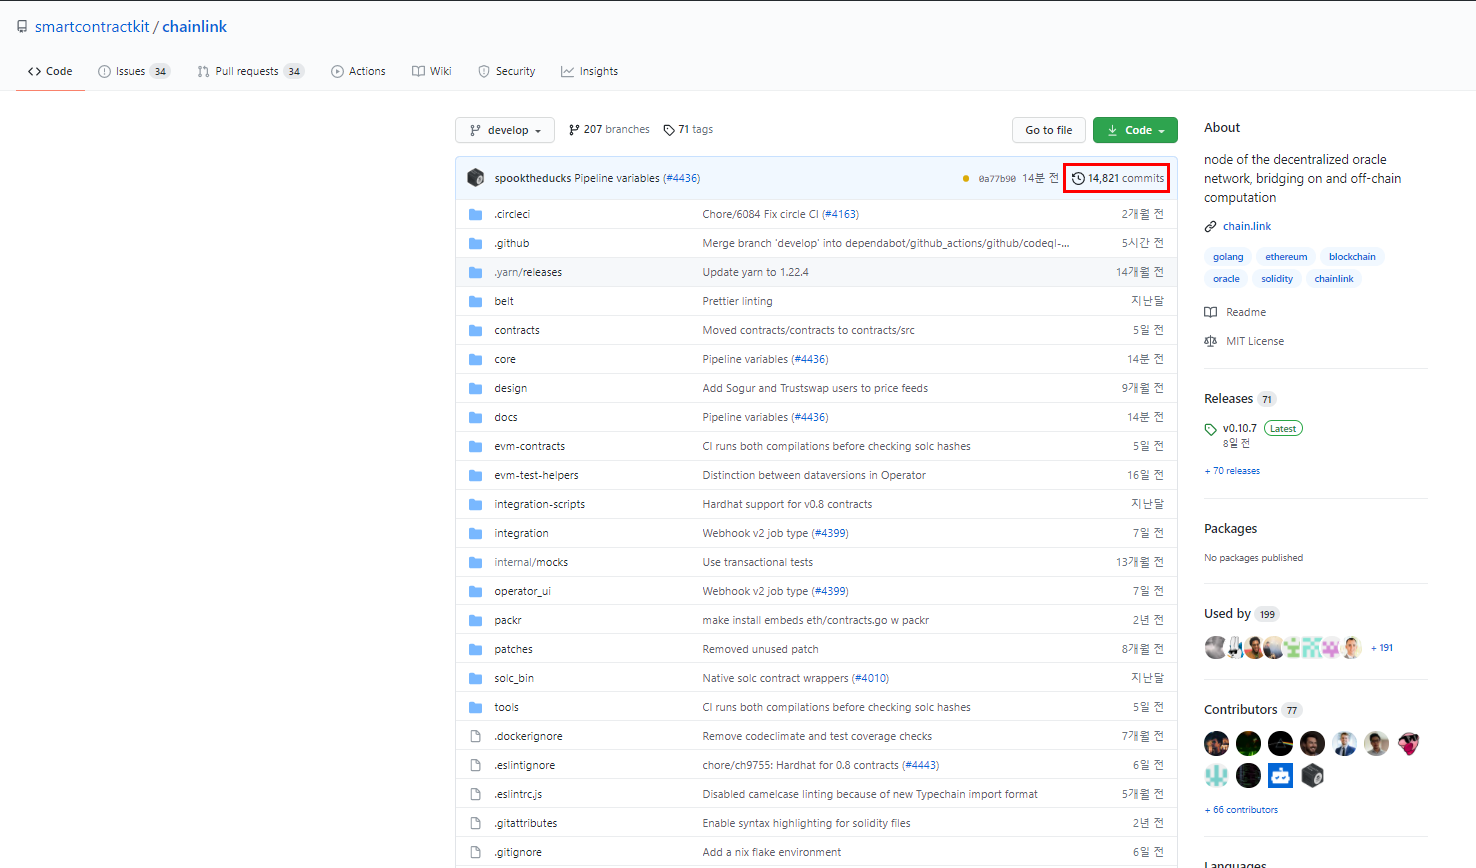
Task: Click the .gitignore file icon
Action: click(x=476, y=852)
